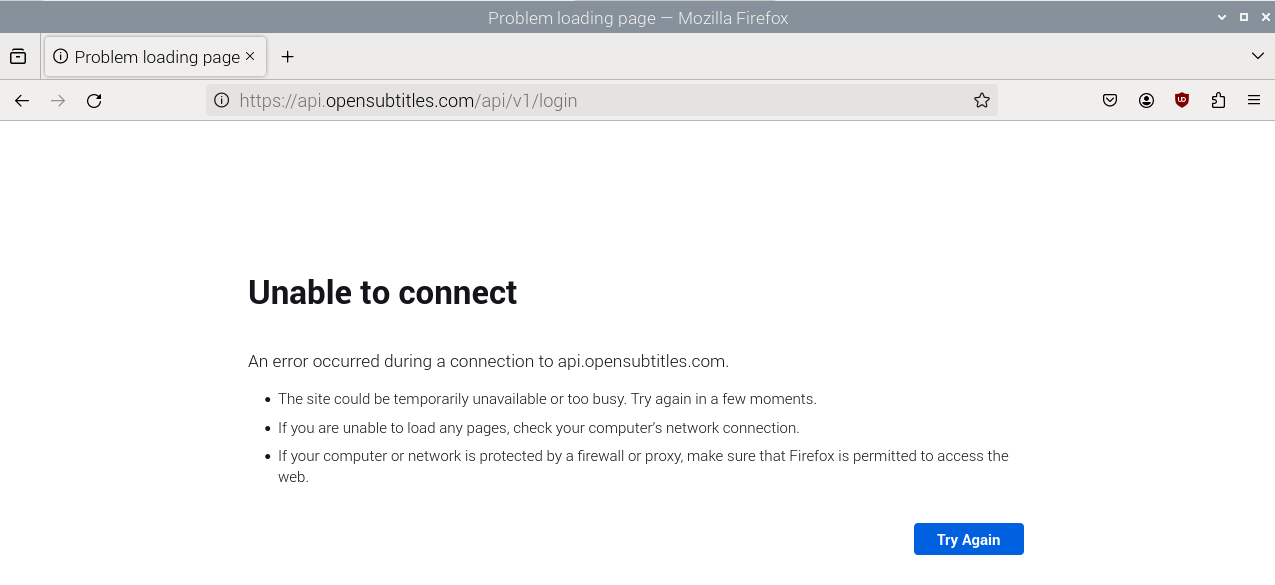The image size is (1275, 585).
Task: Open the List all tabs dropdown
Action: (x=1258, y=56)
